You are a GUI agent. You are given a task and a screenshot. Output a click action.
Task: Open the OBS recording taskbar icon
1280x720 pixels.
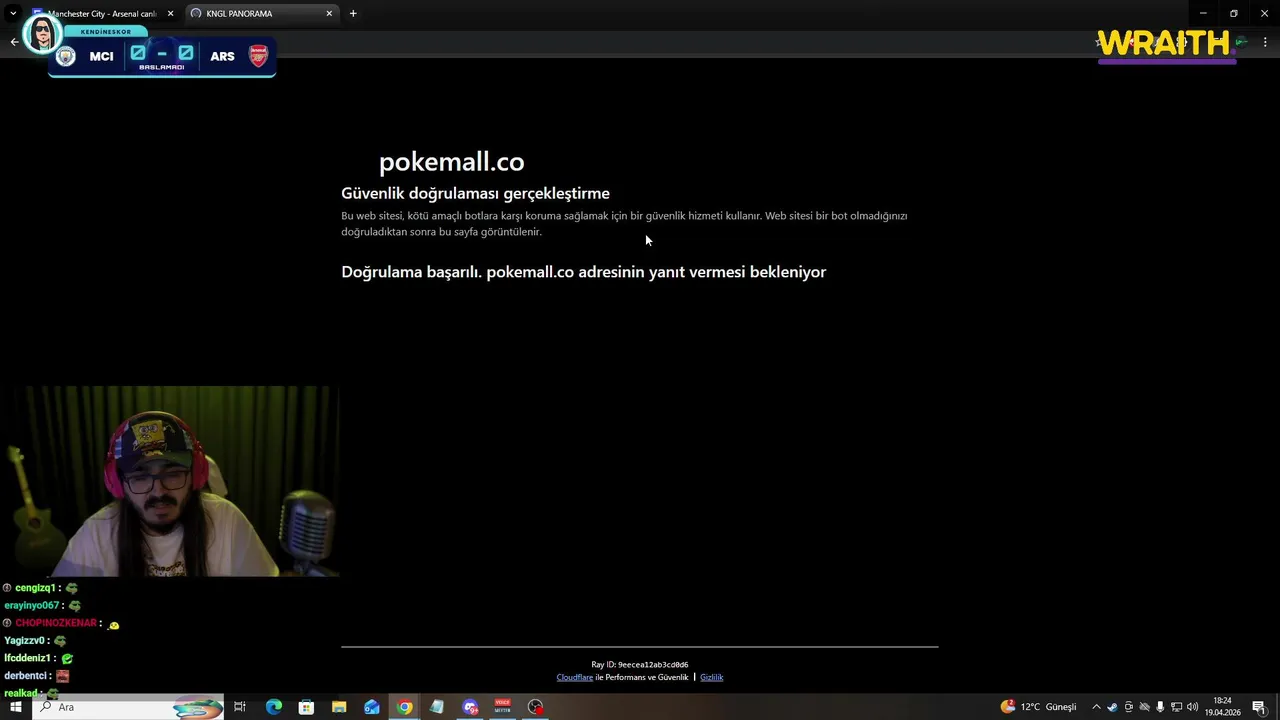pyautogui.click(x=536, y=707)
